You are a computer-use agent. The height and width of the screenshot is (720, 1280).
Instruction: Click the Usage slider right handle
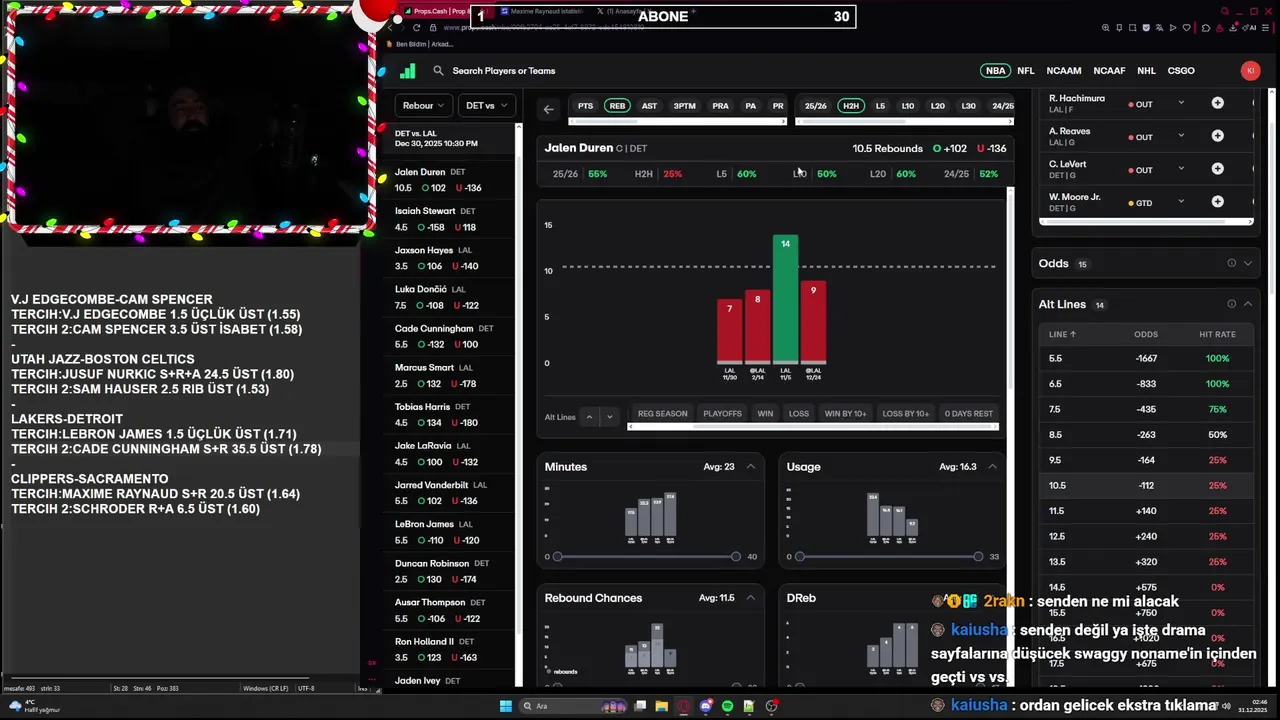click(x=978, y=556)
